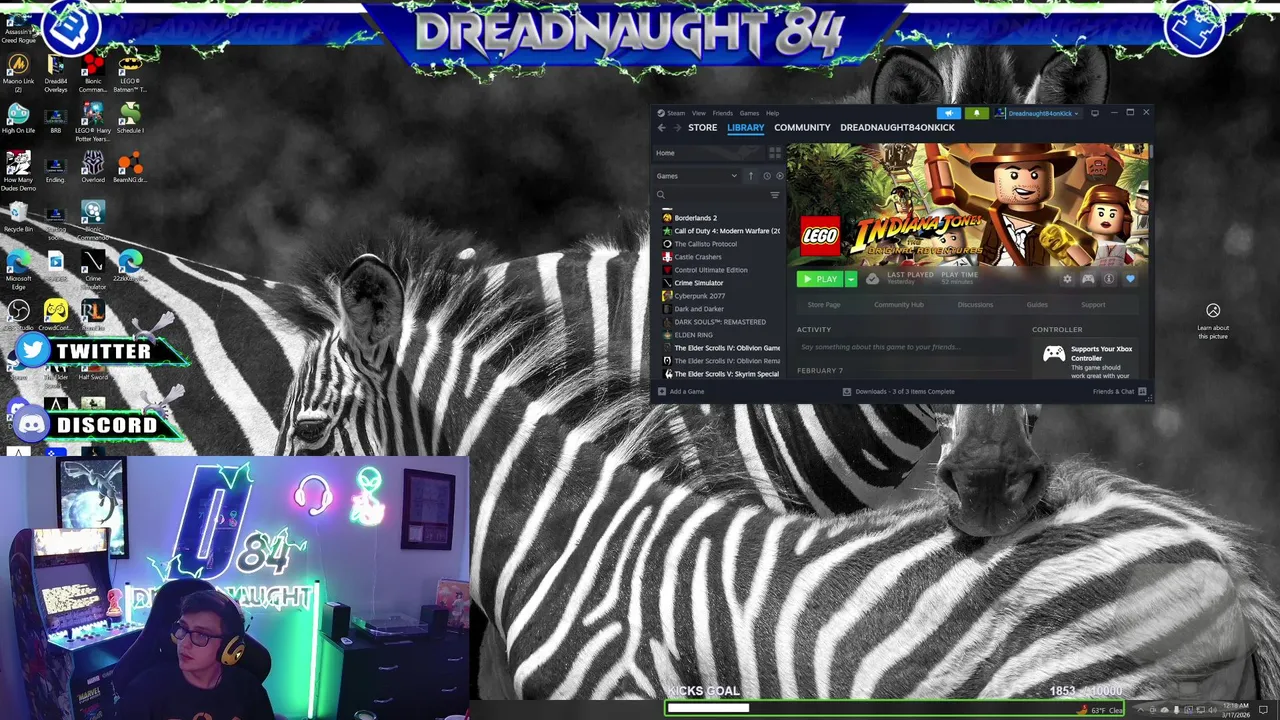Open the DREADNAUGHT84ONKICK profile tab

coord(897,128)
